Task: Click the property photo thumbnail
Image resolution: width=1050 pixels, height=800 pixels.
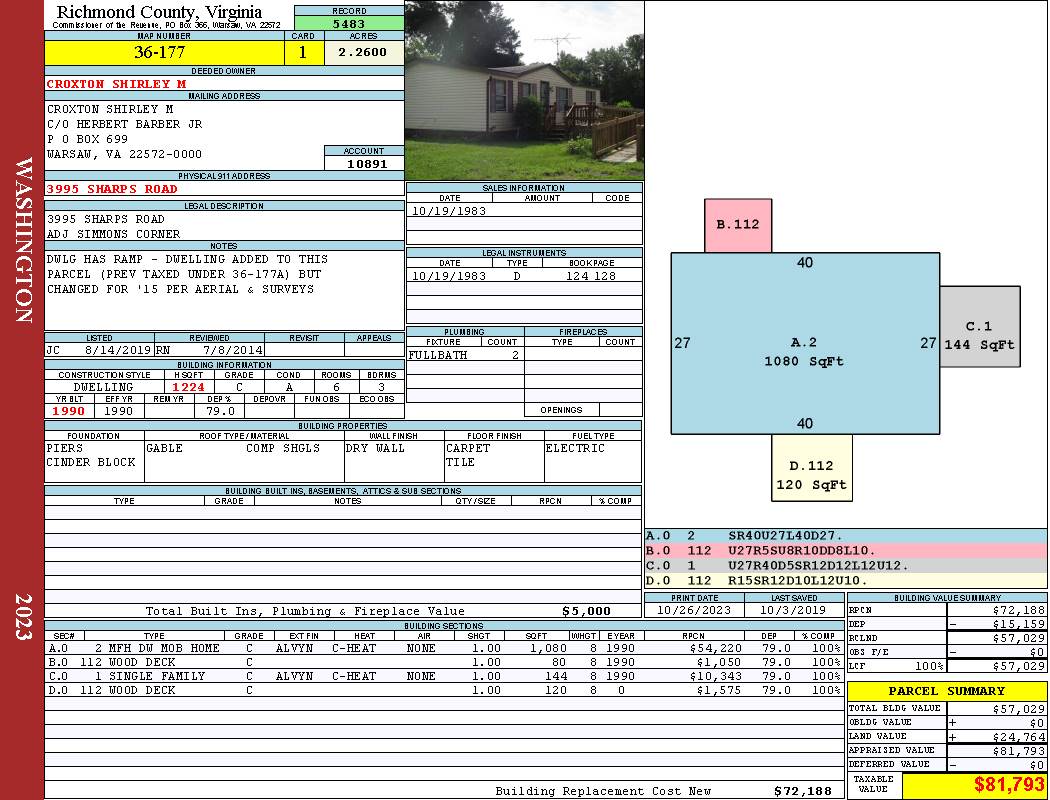Action: [x=524, y=90]
